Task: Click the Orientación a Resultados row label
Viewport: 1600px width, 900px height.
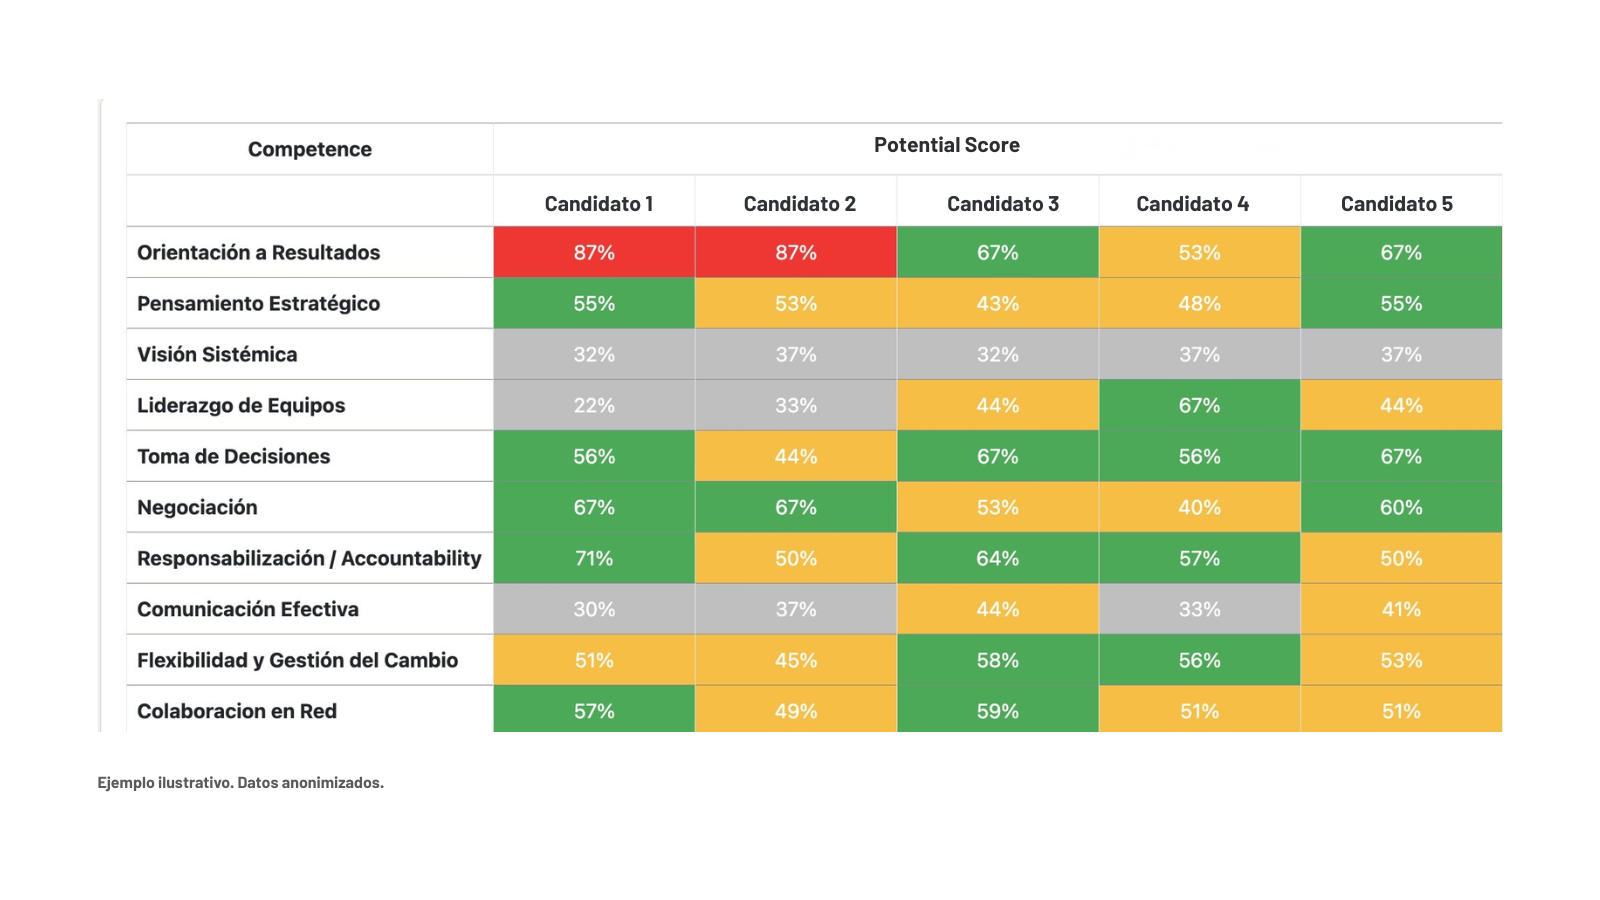Action: [258, 253]
